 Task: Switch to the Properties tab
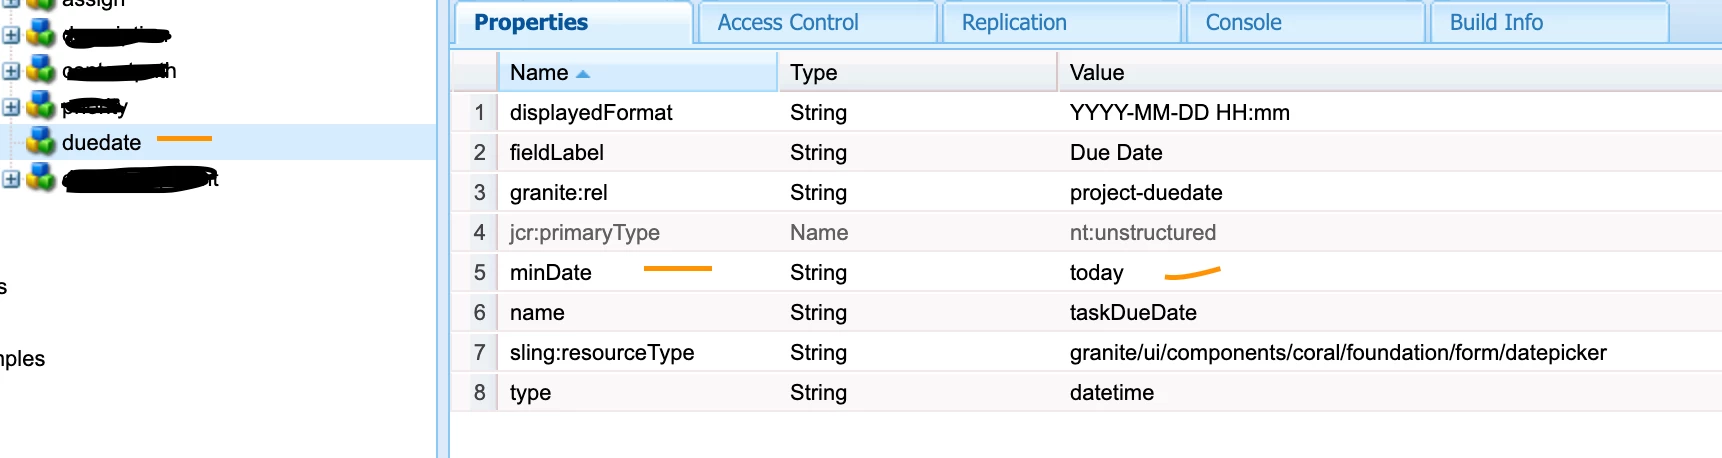click(x=531, y=22)
